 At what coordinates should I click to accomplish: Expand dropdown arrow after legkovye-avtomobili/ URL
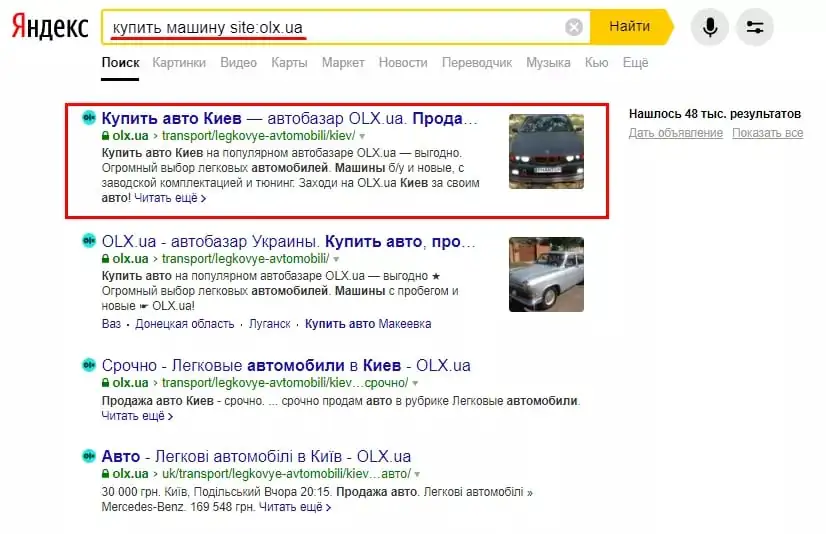click(x=336, y=260)
